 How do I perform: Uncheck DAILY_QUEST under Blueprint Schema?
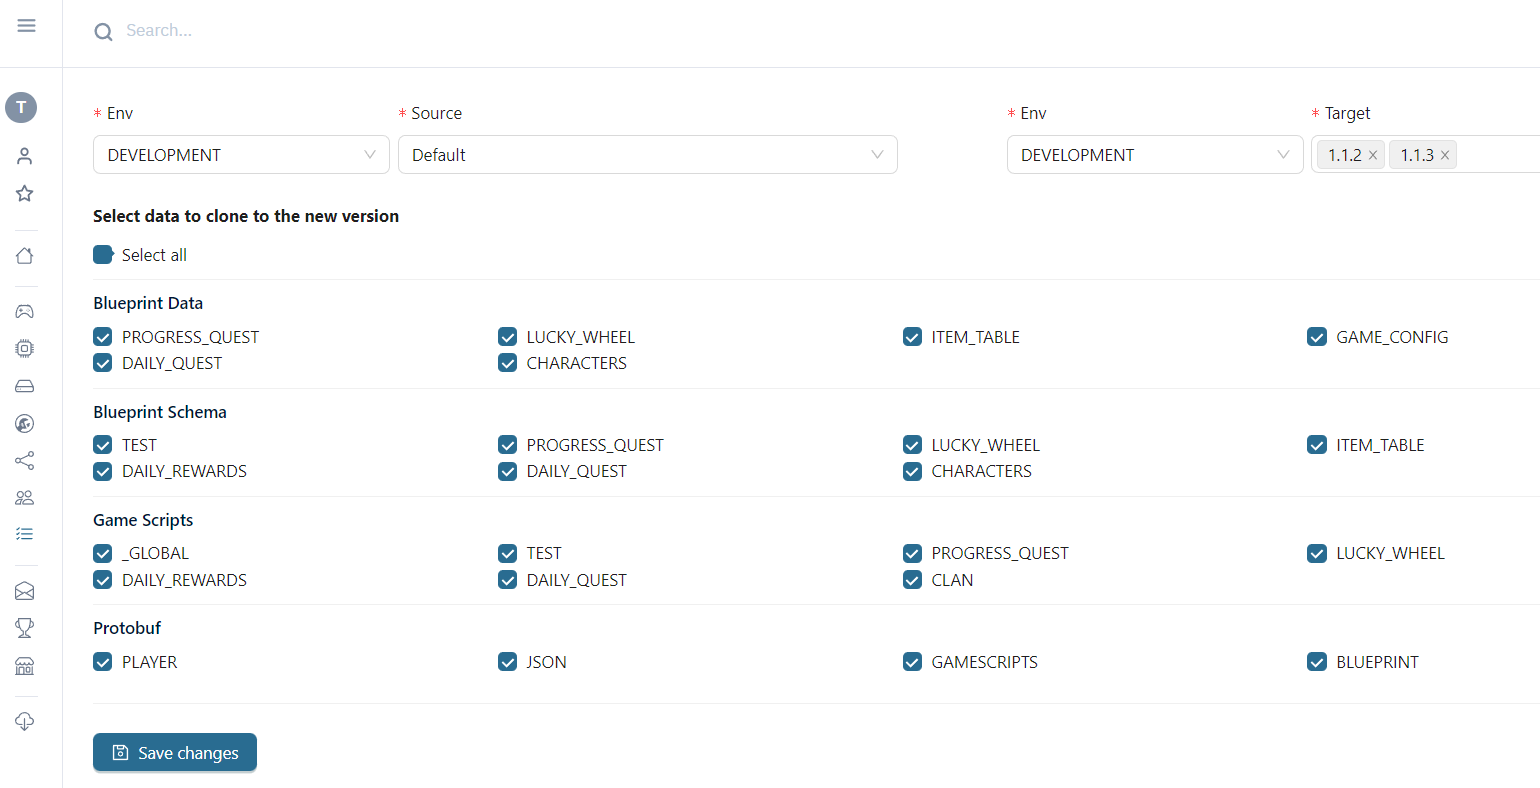pos(508,471)
